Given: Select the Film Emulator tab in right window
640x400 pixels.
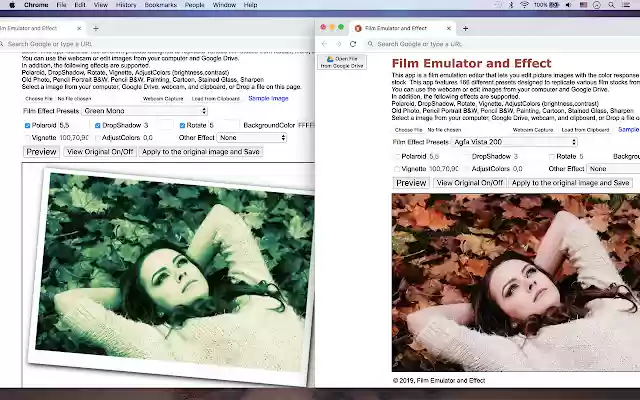Looking at the screenshot, I should [x=403, y=28].
